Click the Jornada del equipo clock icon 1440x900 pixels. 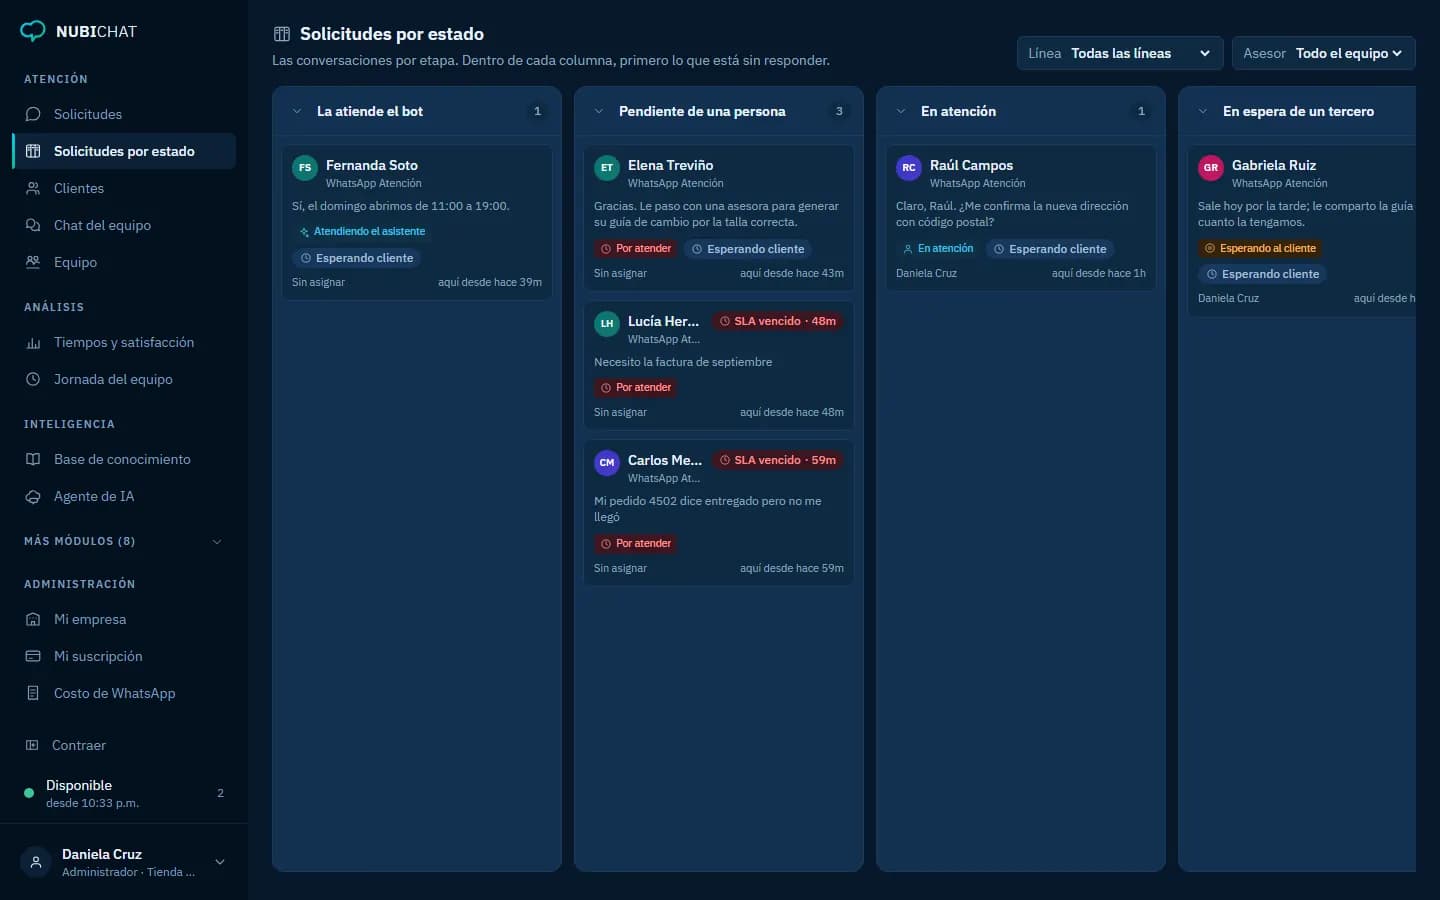pyautogui.click(x=33, y=379)
